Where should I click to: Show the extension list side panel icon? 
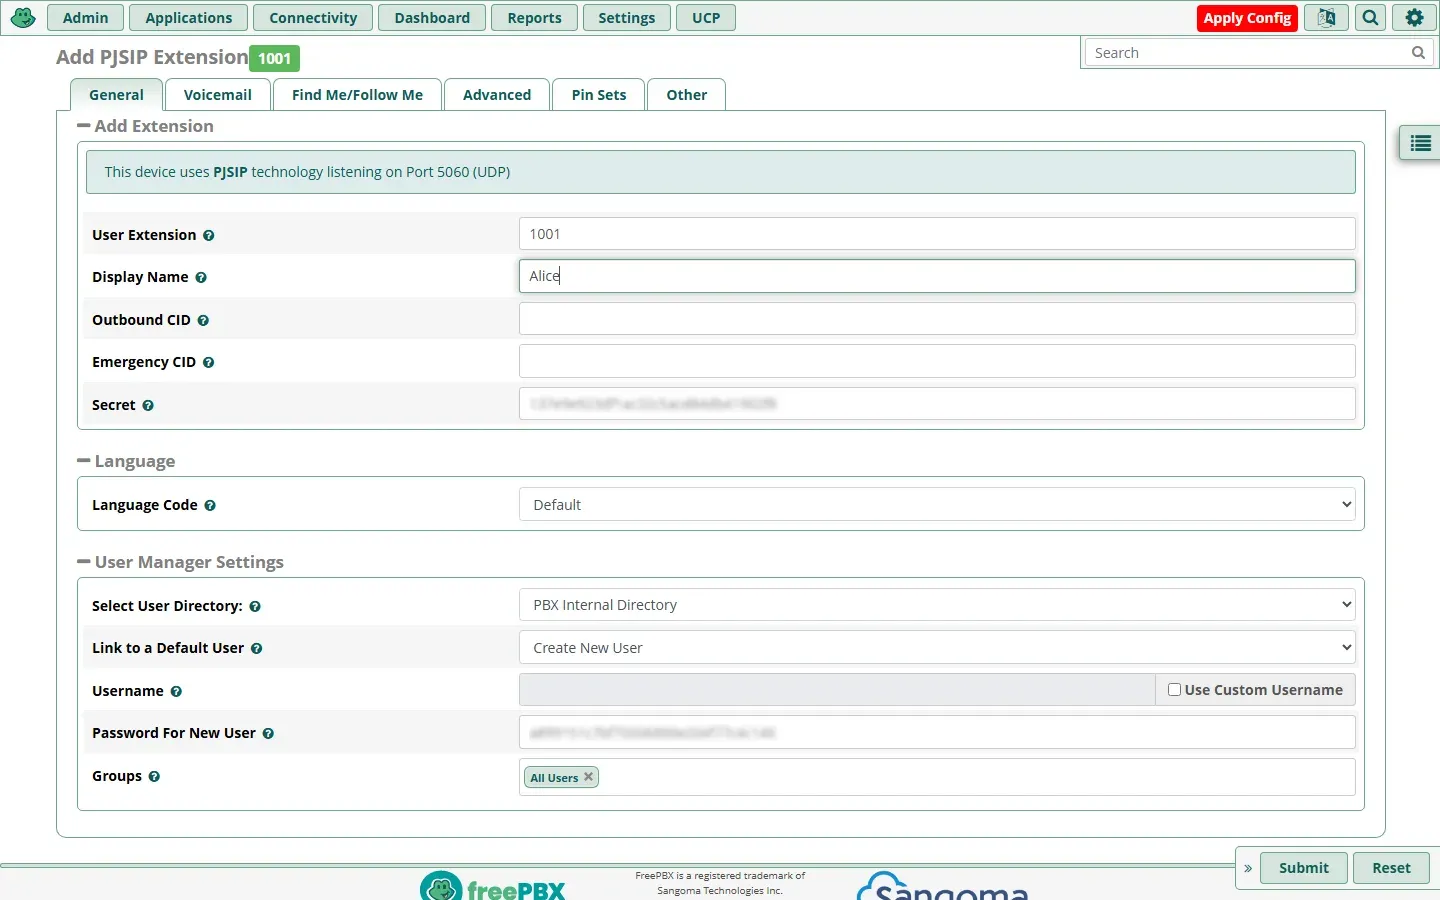pyautogui.click(x=1420, y=144)
